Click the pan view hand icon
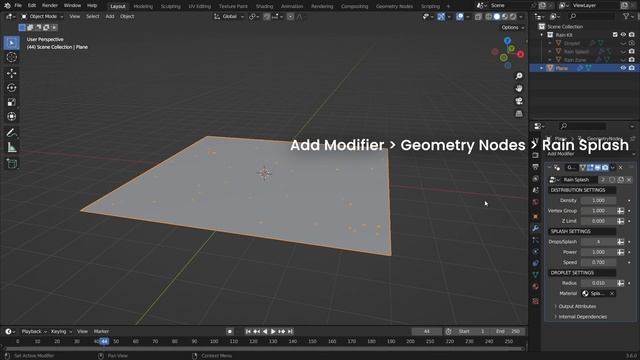The height and width of the screenshot is (360, 640). coord(519,88)
